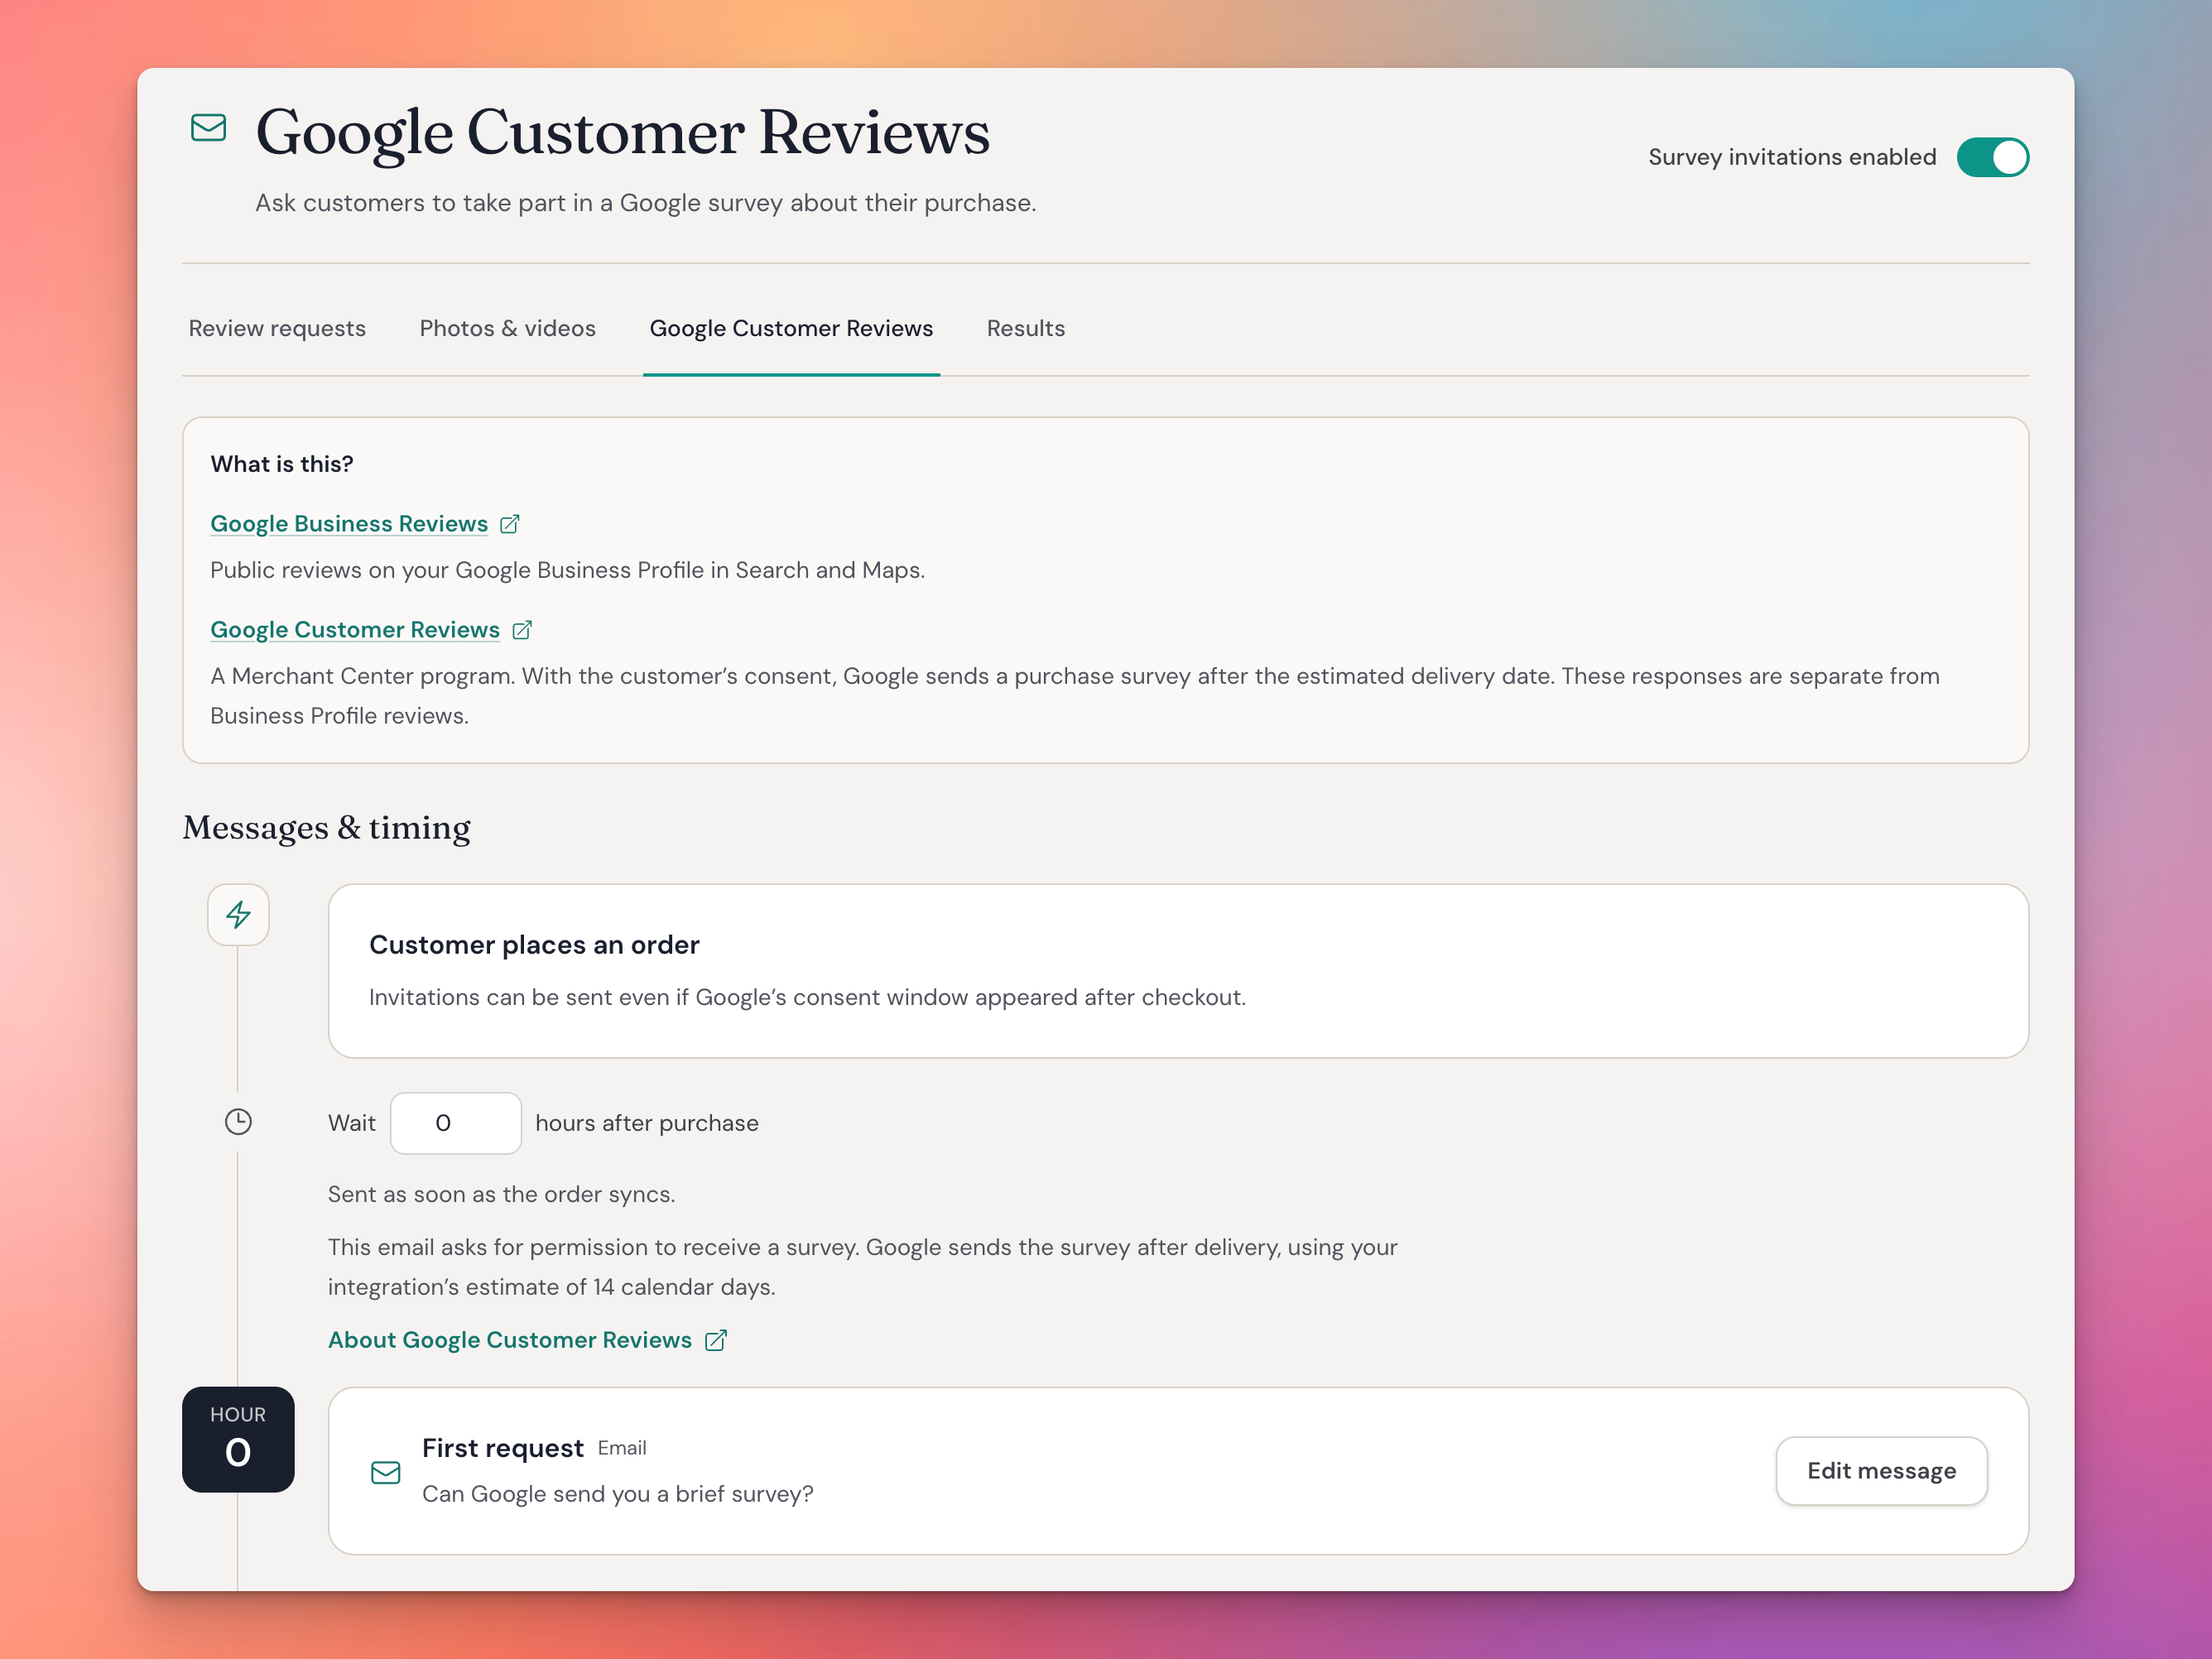Open the Photos & videos tab
The width and height of the screenshot is (2212, 1659).
508,328
